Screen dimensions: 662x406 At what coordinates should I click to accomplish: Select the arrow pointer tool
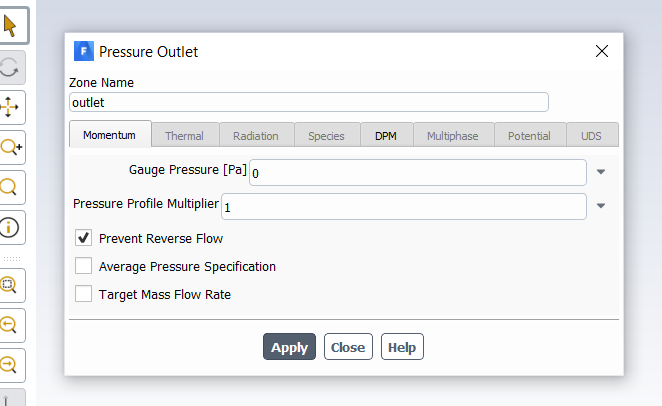coord(12,26)
